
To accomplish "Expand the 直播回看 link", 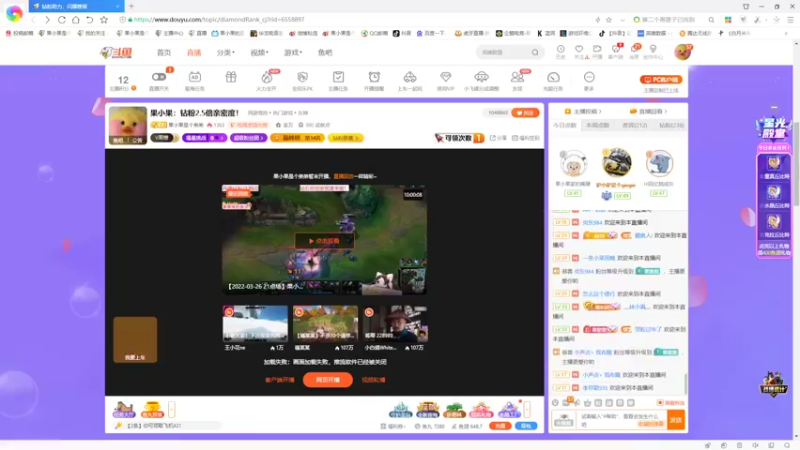I will [x=648, y=111].
